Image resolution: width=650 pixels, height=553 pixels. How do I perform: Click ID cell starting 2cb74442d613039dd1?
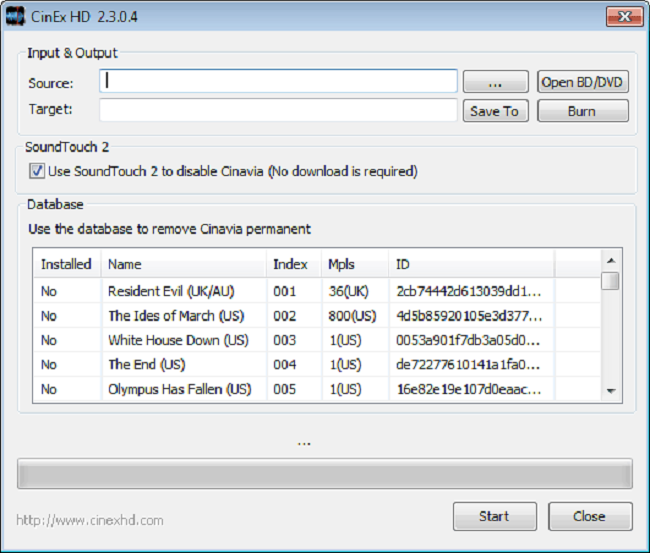[x=469, y=291]
